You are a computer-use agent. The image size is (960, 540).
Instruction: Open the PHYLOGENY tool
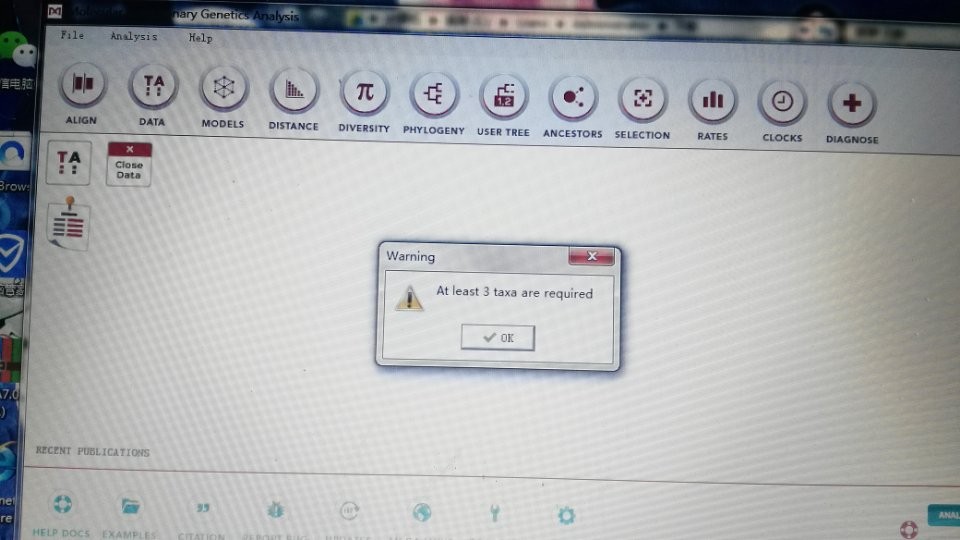tap(434, 95)
